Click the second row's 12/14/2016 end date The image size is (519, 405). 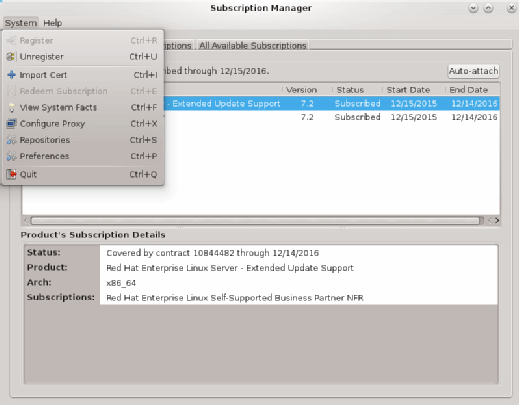(x=474, y=117)
